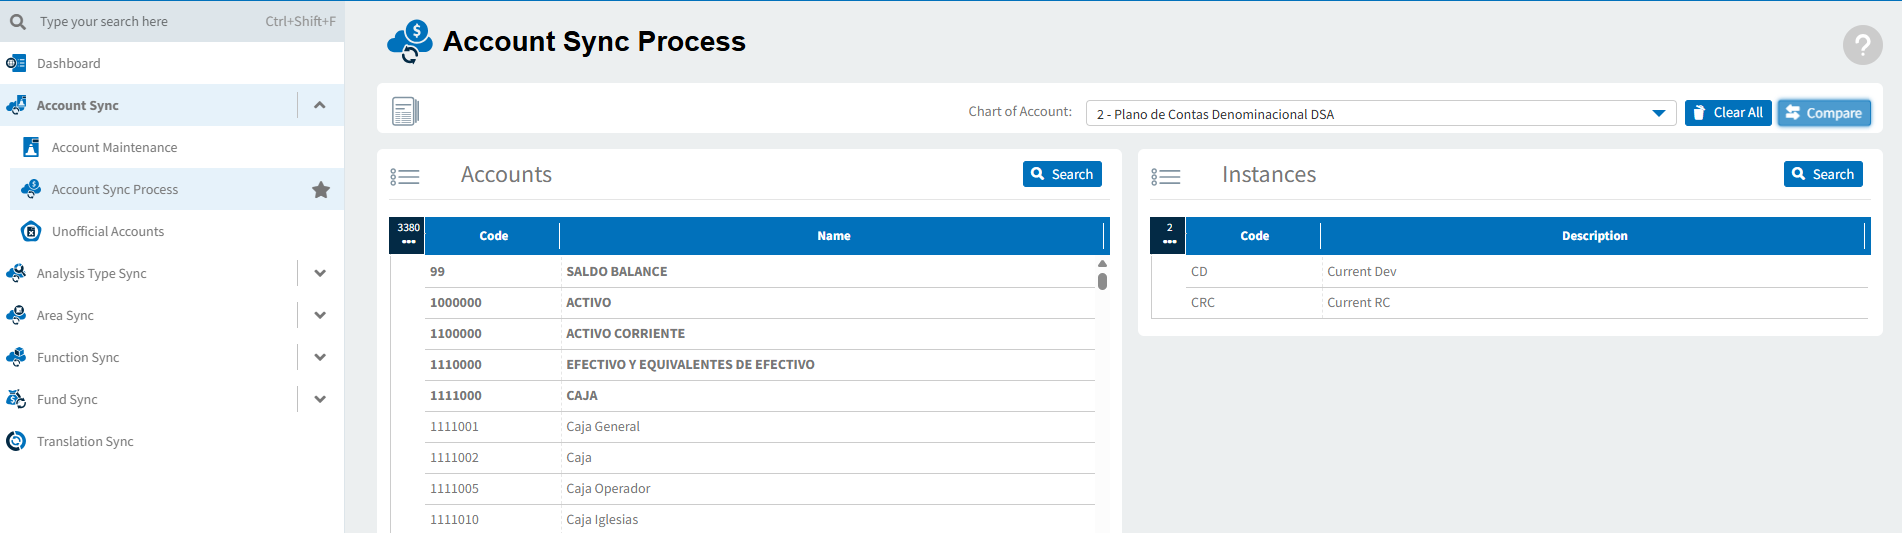Select the SALDO BALANCE account row
1902x533 pixels.
click(760, 272)
